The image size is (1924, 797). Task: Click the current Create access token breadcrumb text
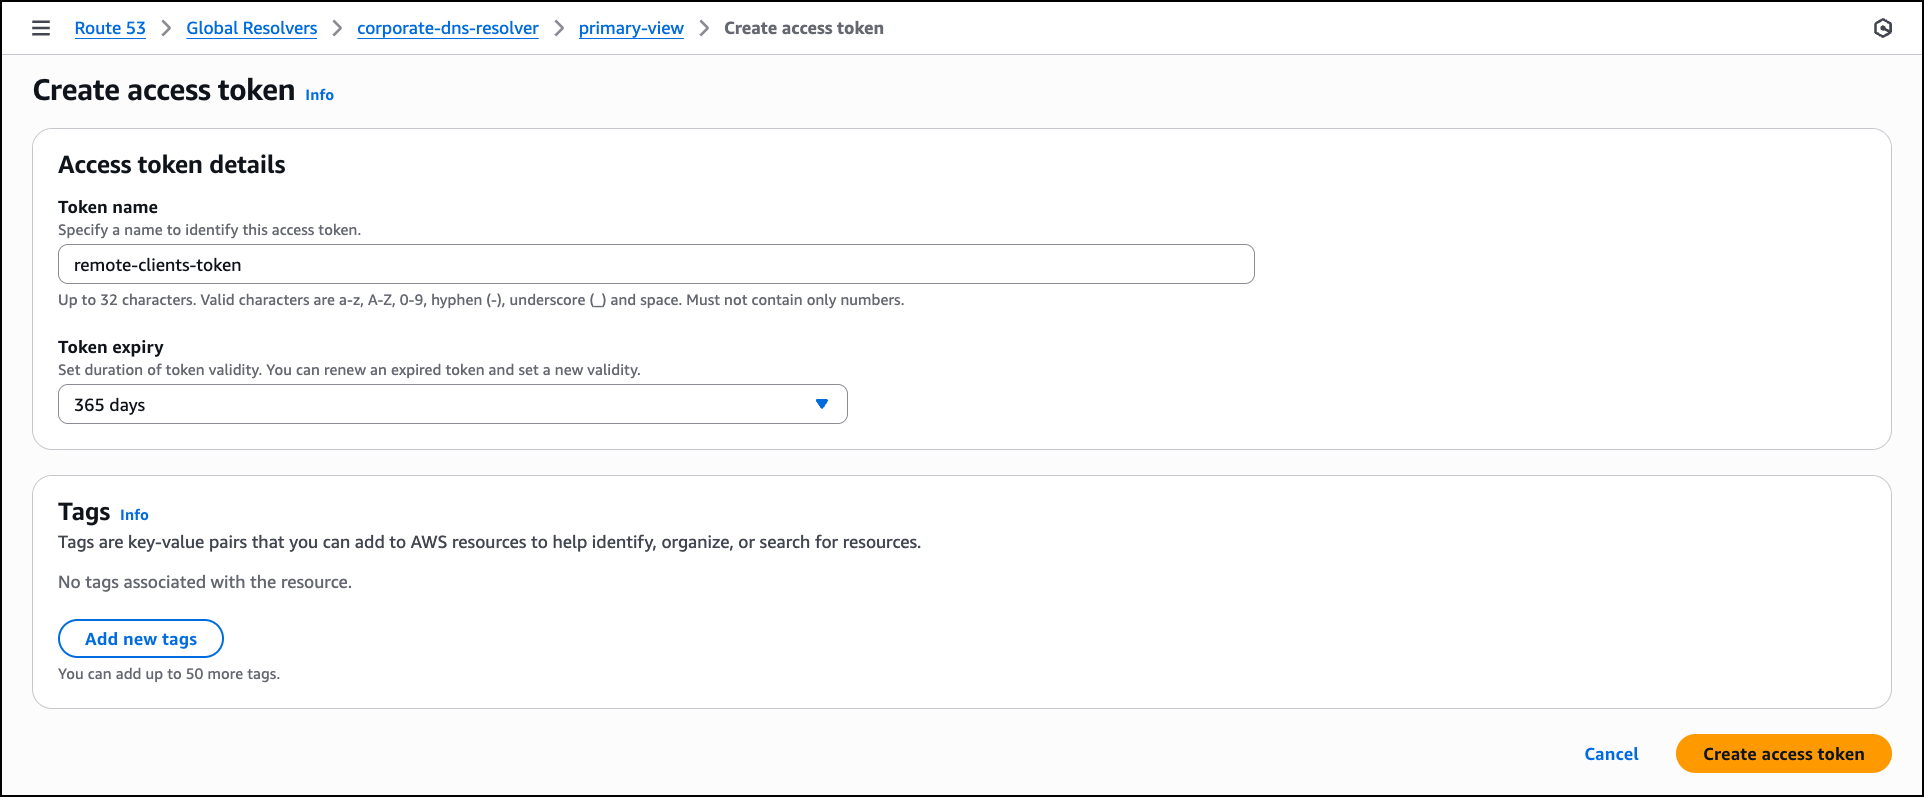click(803, 28)
